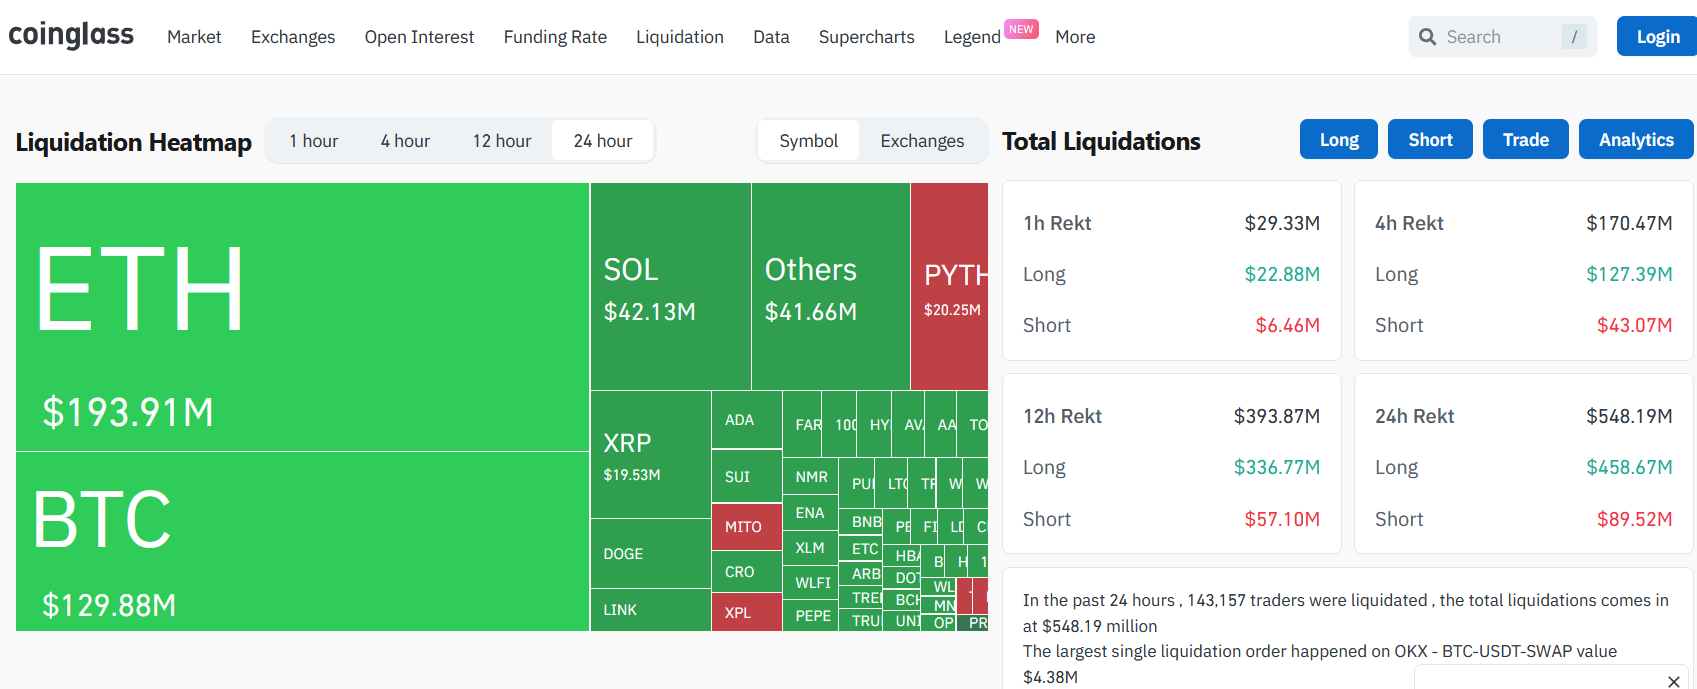Switch heatmap to 4 hour

coord(405,141)
